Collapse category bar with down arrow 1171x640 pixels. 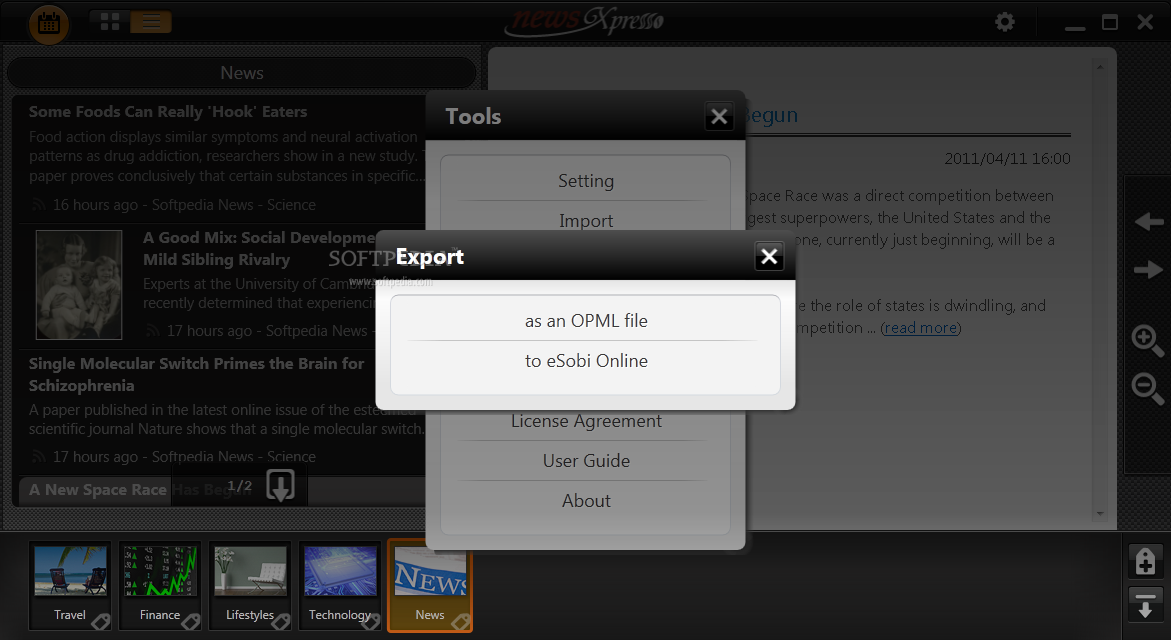pos(1145,604)
